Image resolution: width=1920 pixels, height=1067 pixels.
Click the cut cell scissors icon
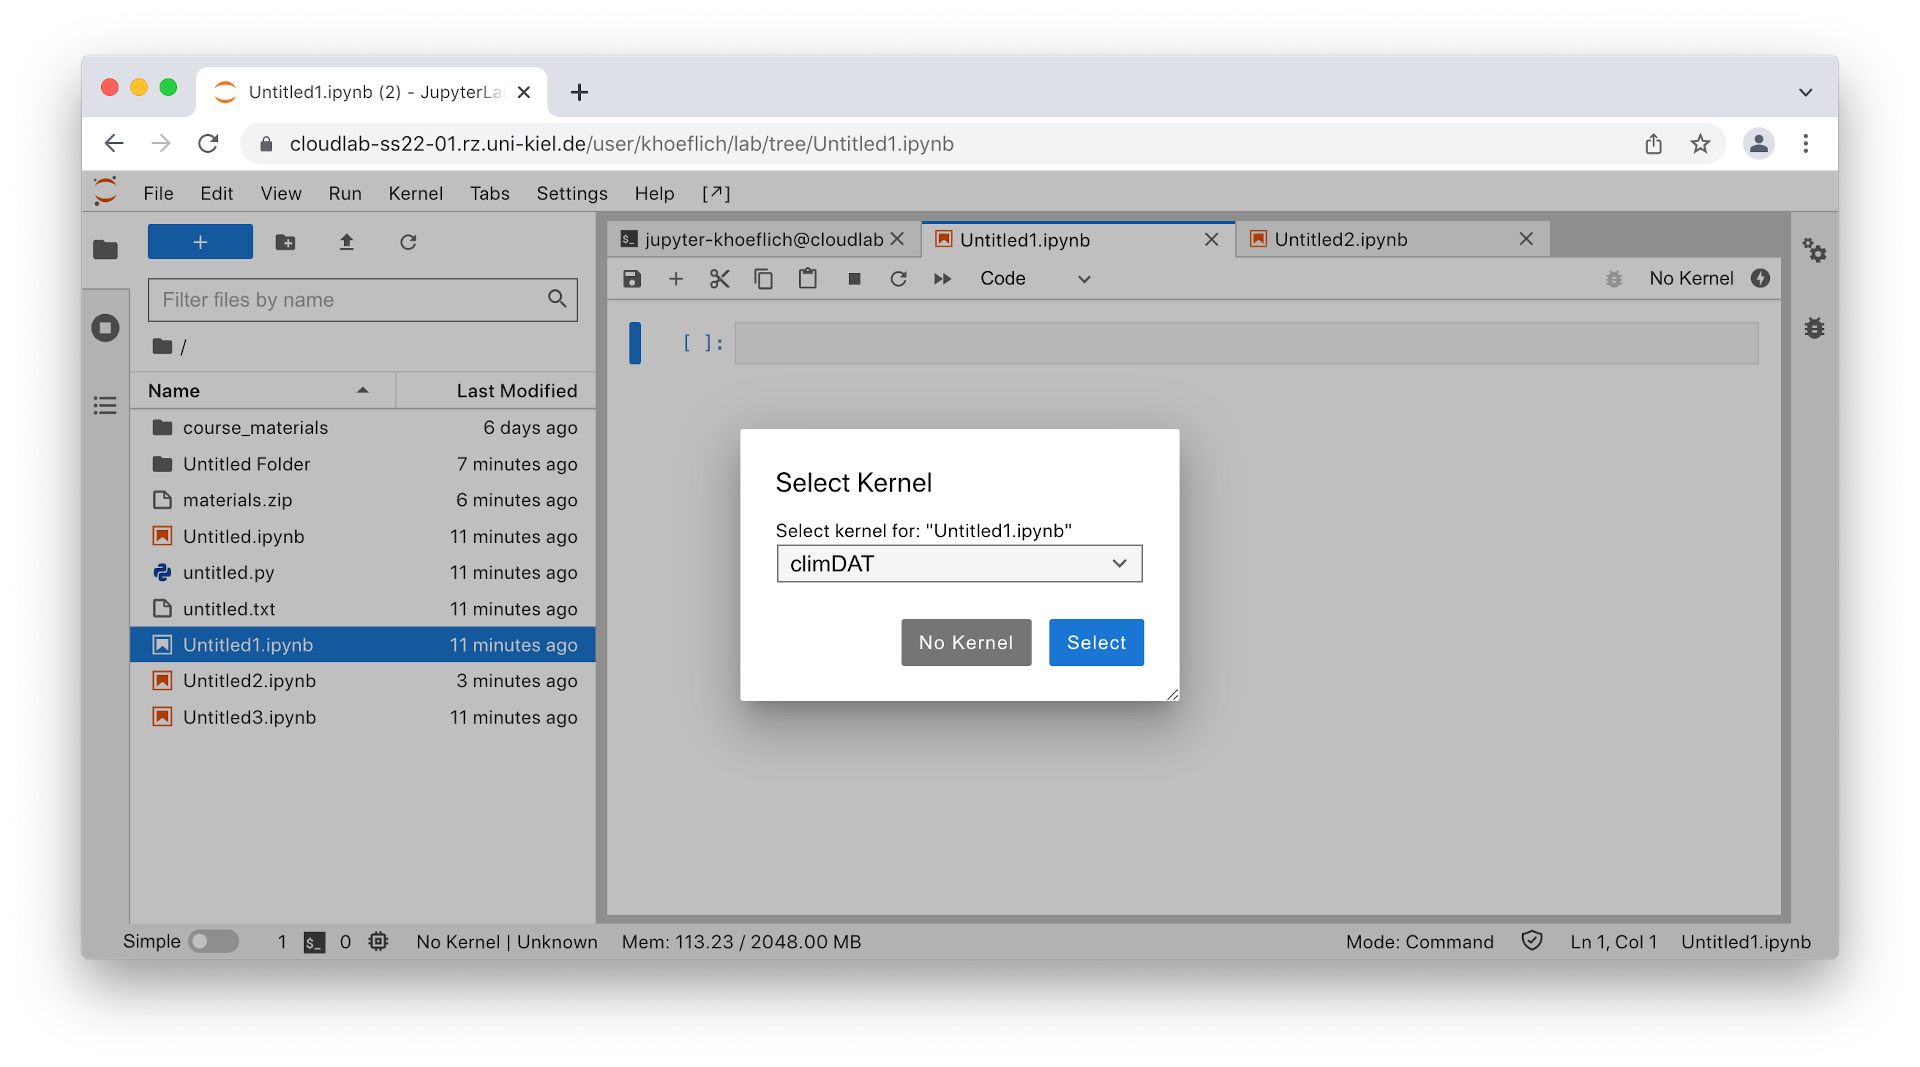[x=719, y=279]
